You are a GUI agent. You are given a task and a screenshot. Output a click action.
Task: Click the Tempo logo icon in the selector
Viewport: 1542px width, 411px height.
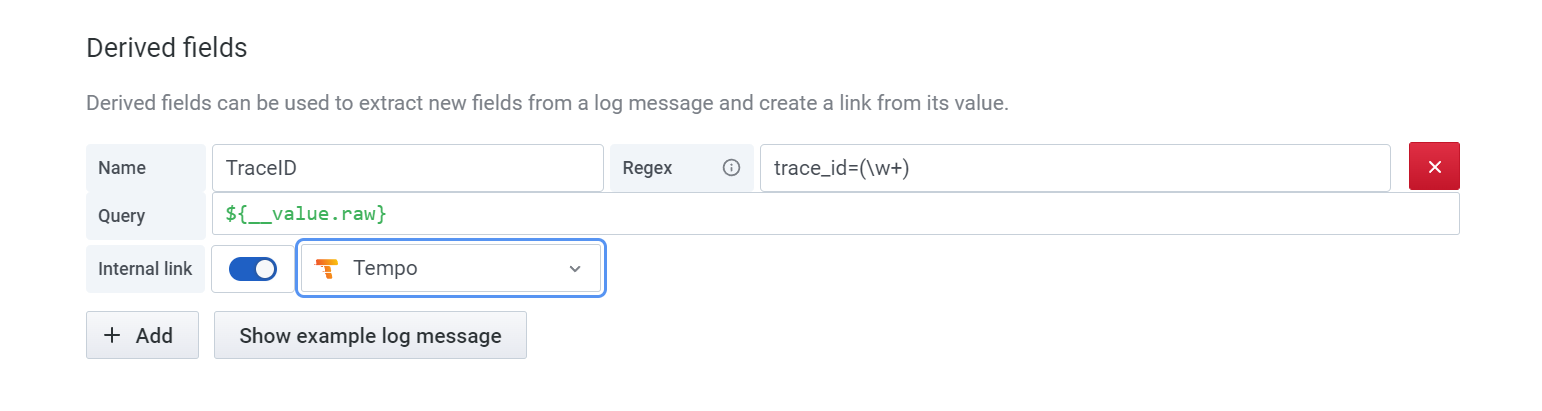tap(327, 268)
